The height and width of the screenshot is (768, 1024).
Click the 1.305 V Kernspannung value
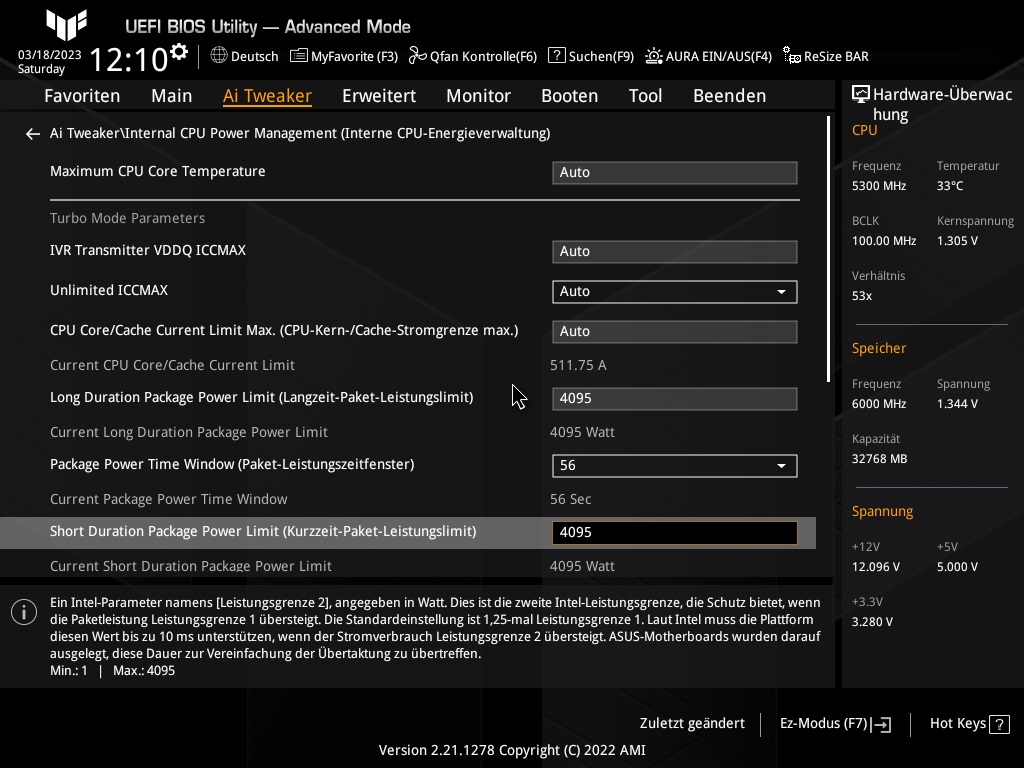pos(957,241)
